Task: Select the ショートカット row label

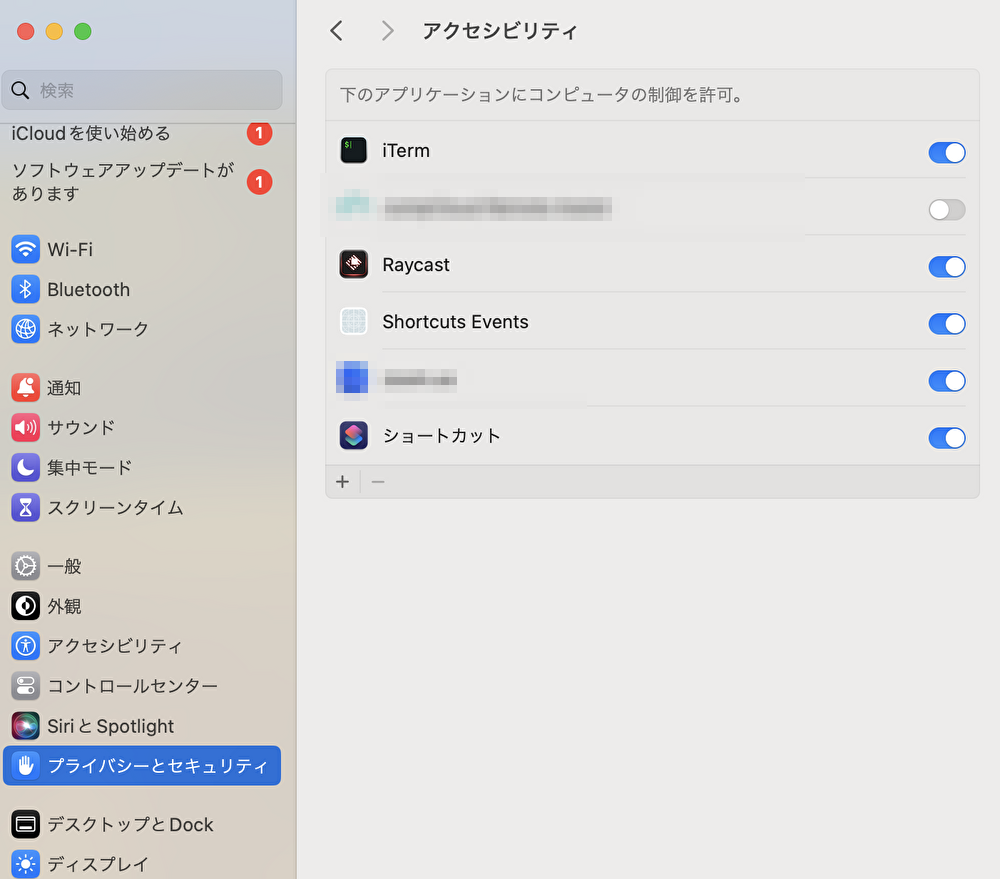Action: [441, 436]
